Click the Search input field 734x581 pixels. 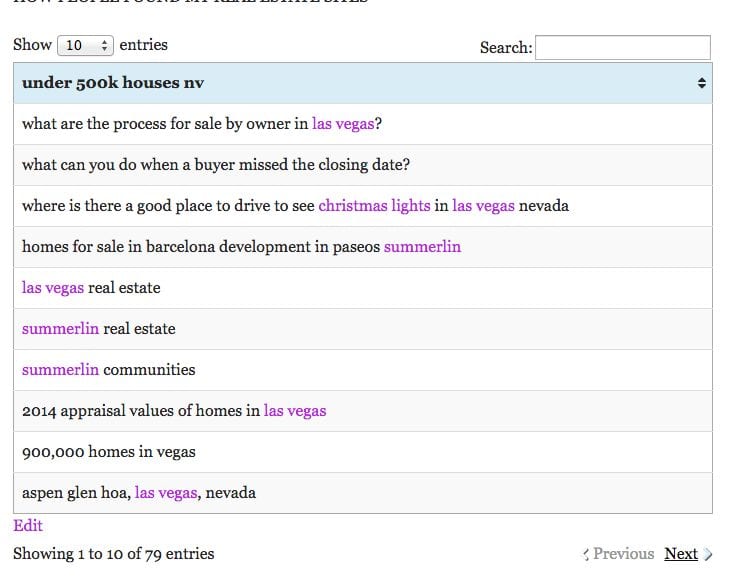click(x=623, y=48)
